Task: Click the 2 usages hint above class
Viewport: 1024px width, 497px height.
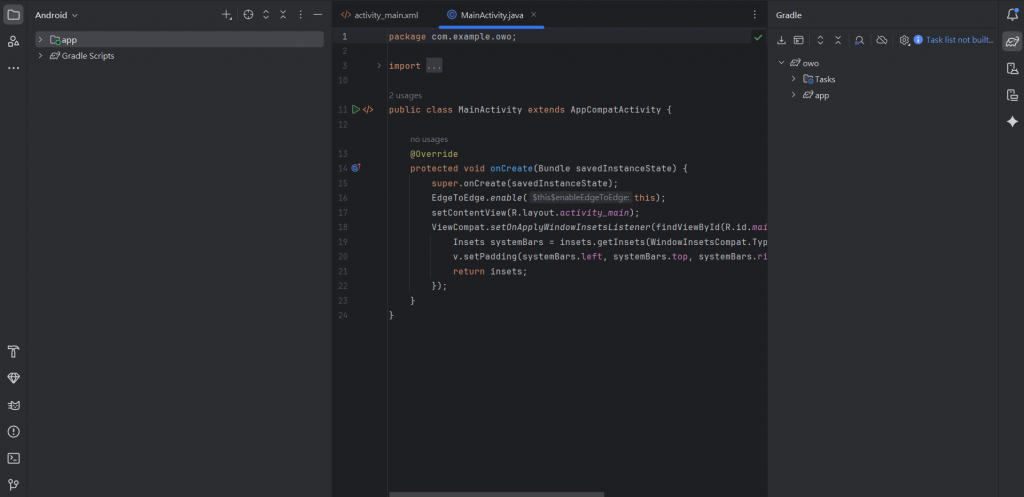Action: point(405,95)
